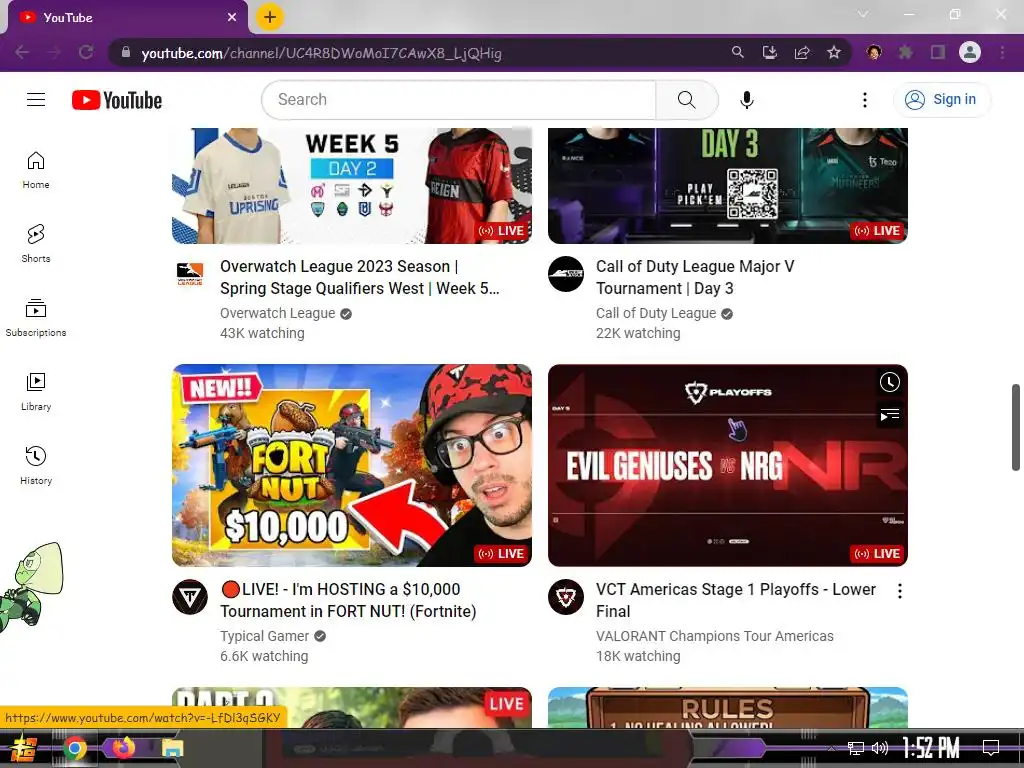Open the Start menu
1024x768 pixels.
coord(24,748)
